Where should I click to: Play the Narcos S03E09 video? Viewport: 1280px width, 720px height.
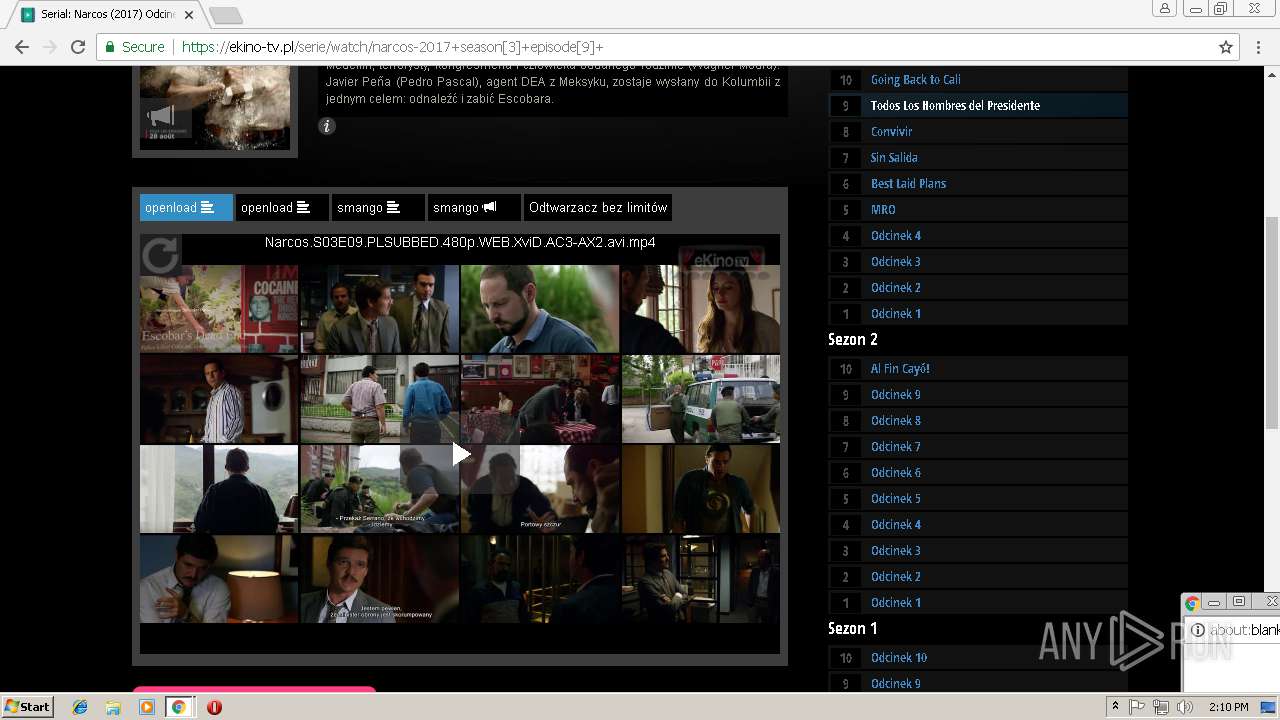point(460,454)
